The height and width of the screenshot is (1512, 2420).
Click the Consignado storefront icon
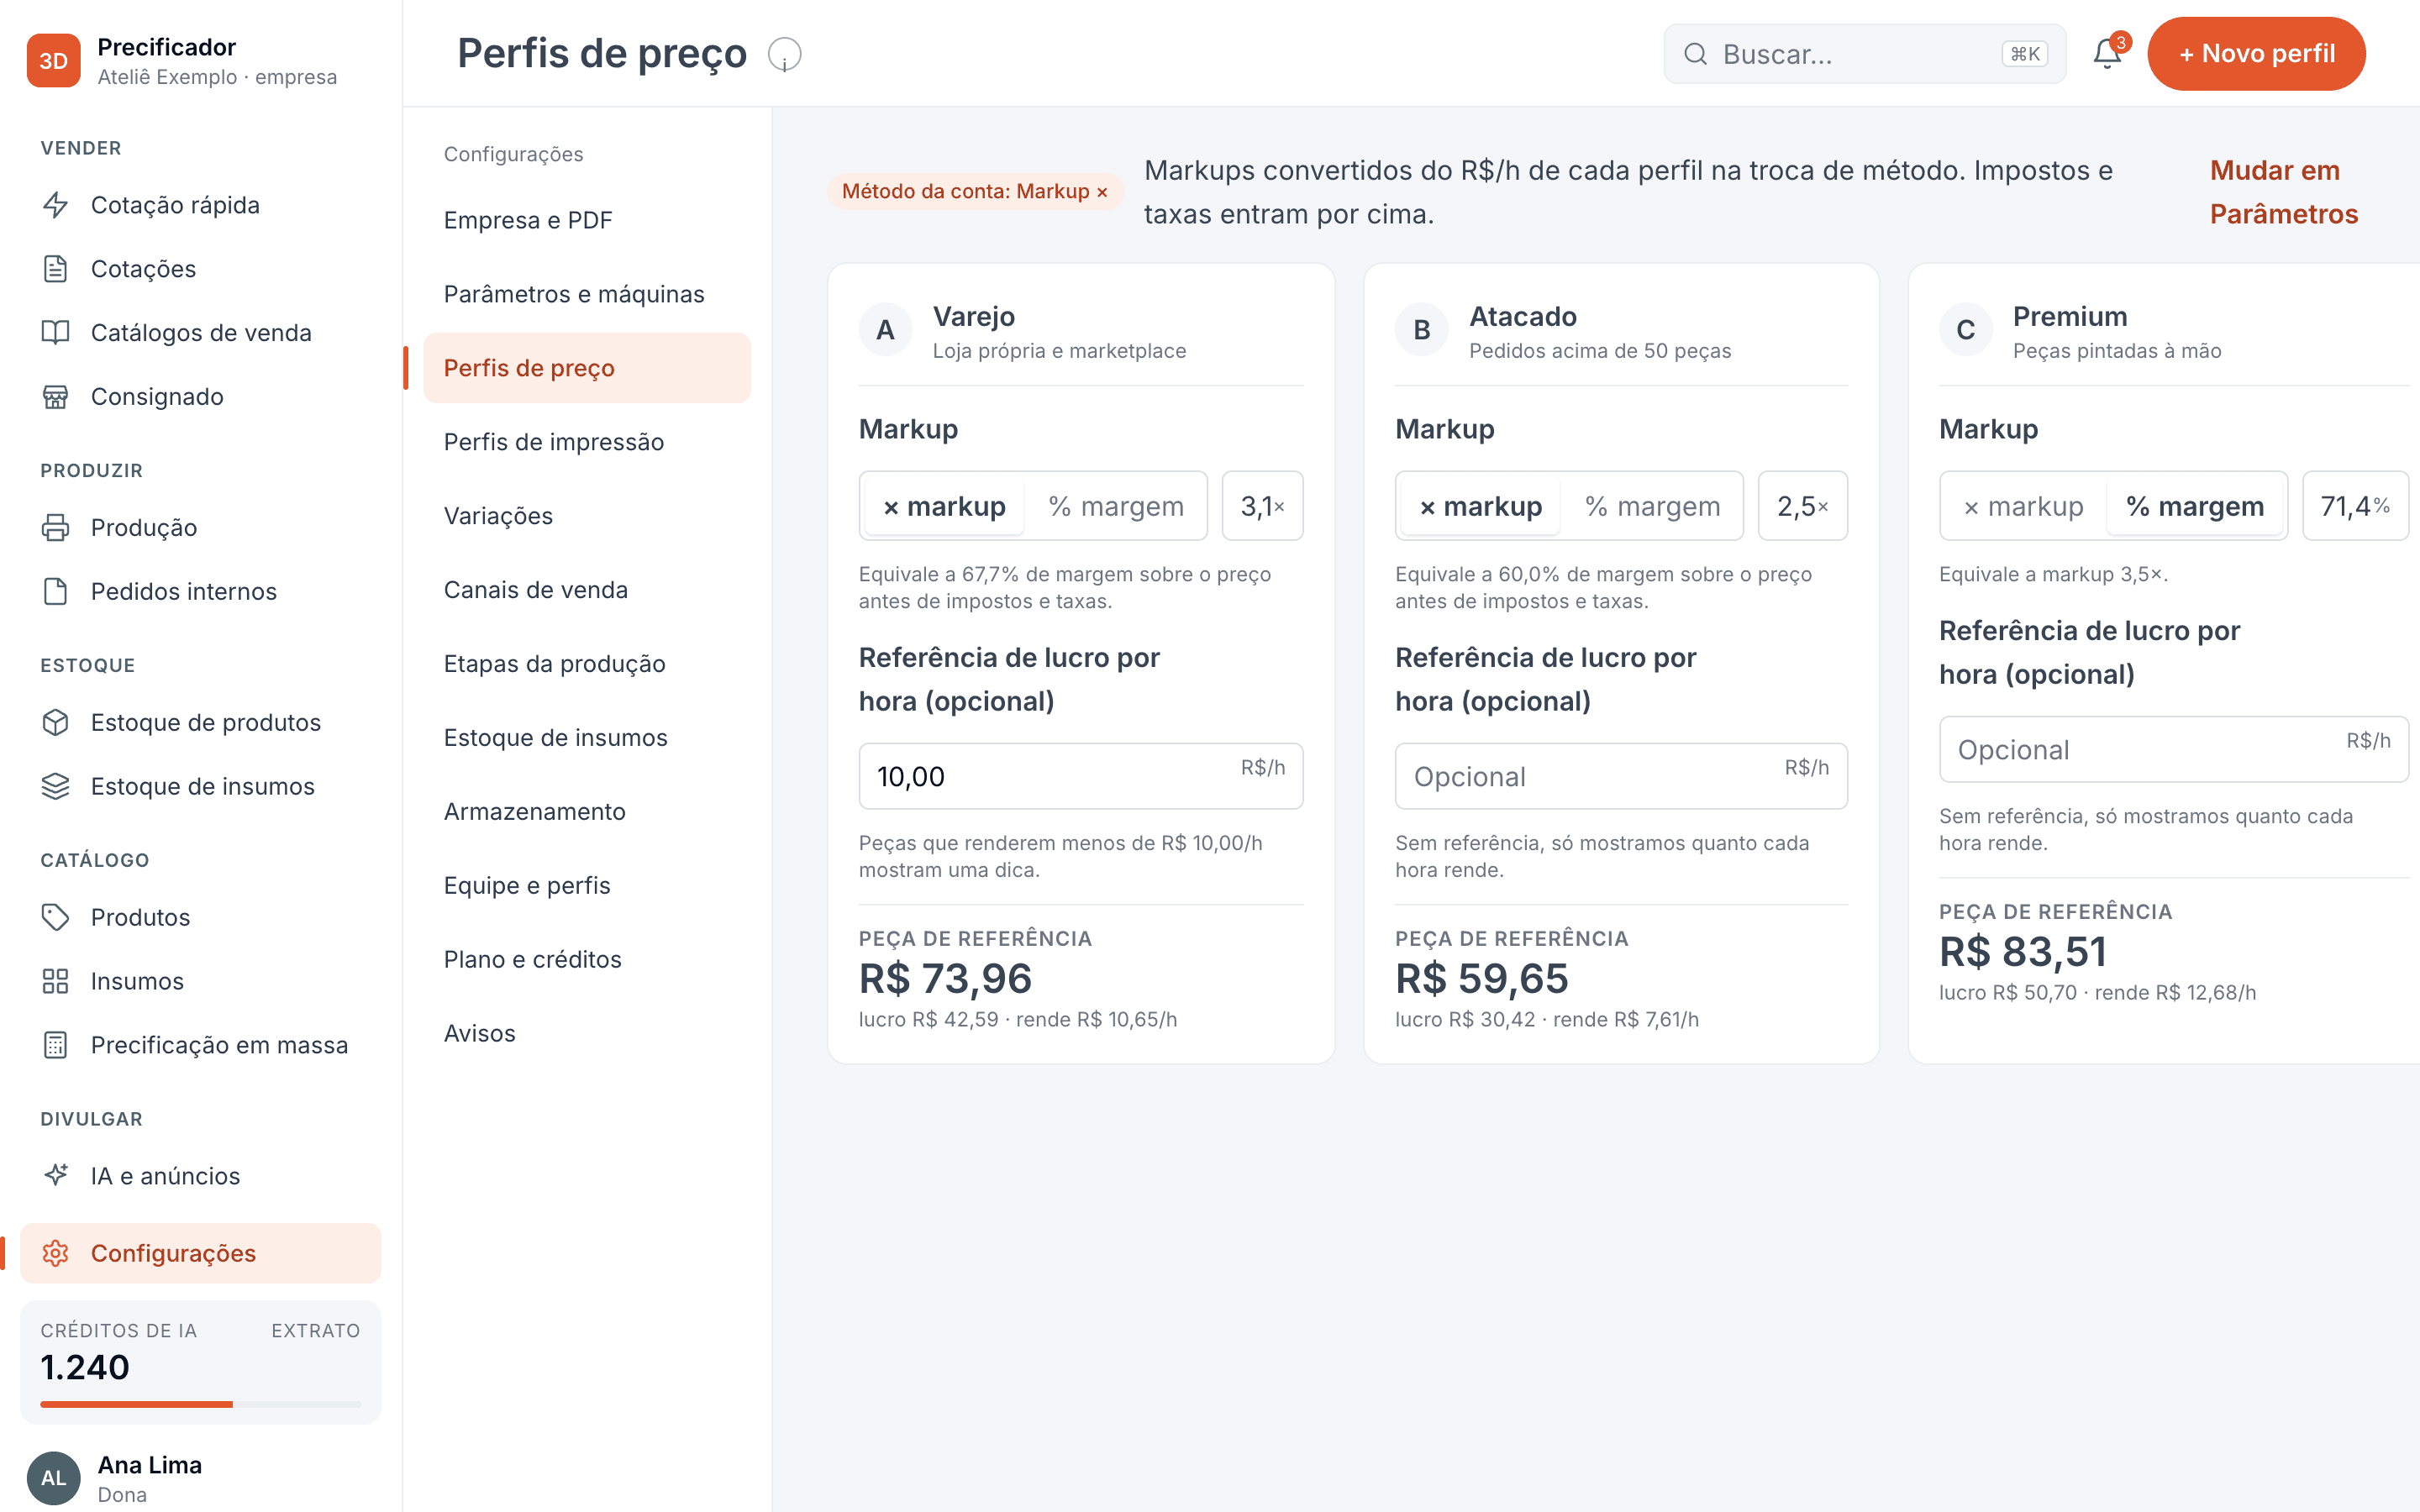tap(56, 397)
